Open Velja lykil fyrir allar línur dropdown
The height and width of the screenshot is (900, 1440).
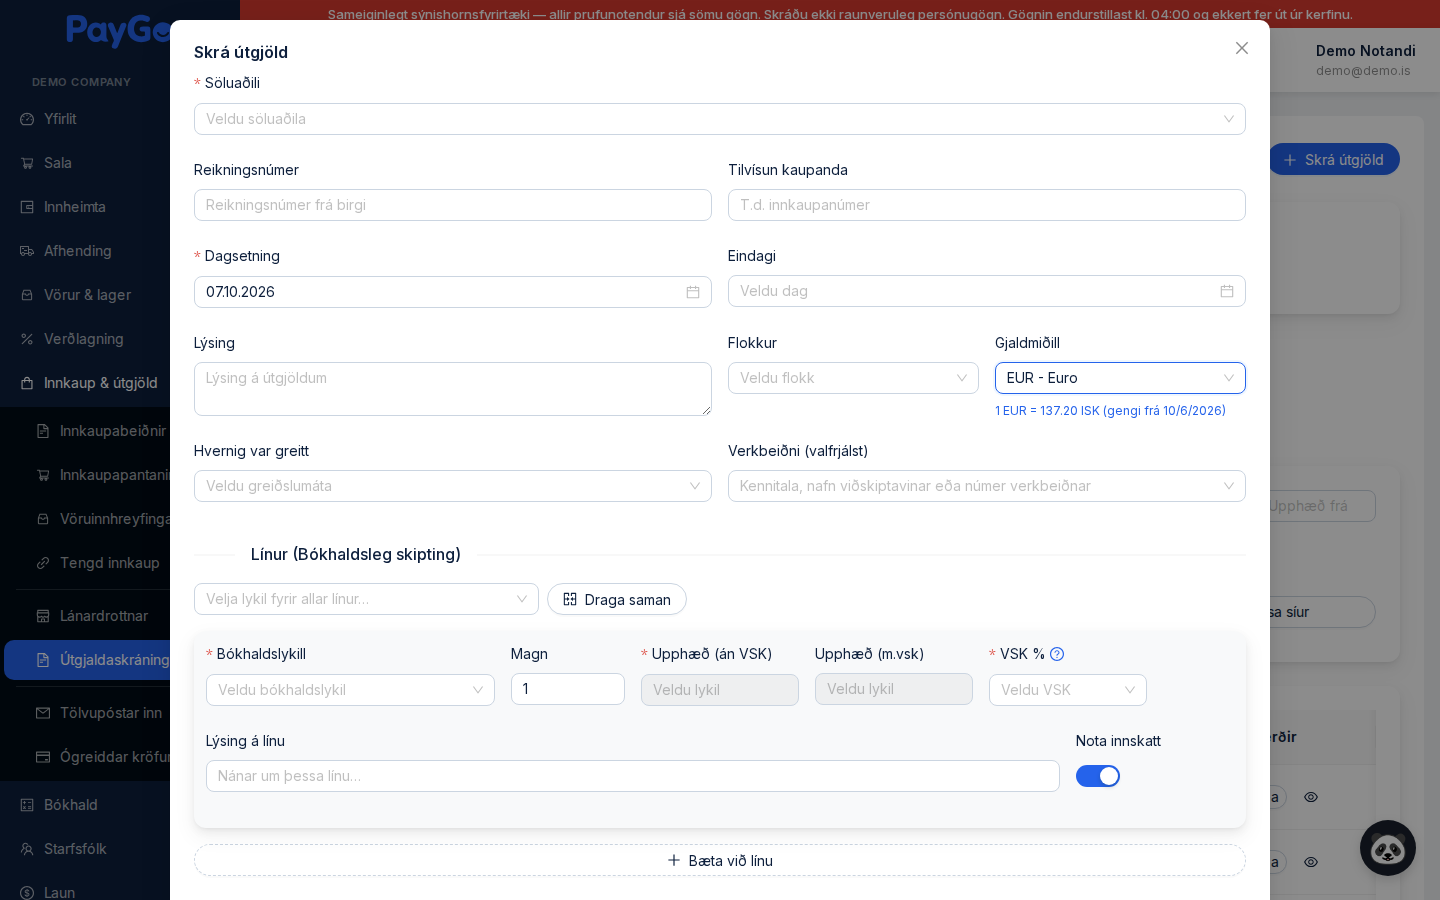tap(366, 599)
